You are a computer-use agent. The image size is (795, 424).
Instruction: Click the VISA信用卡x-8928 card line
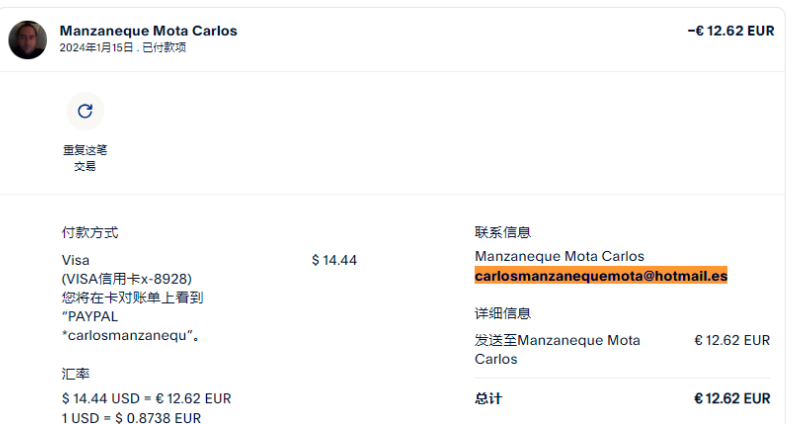click(x=126, y=278)
